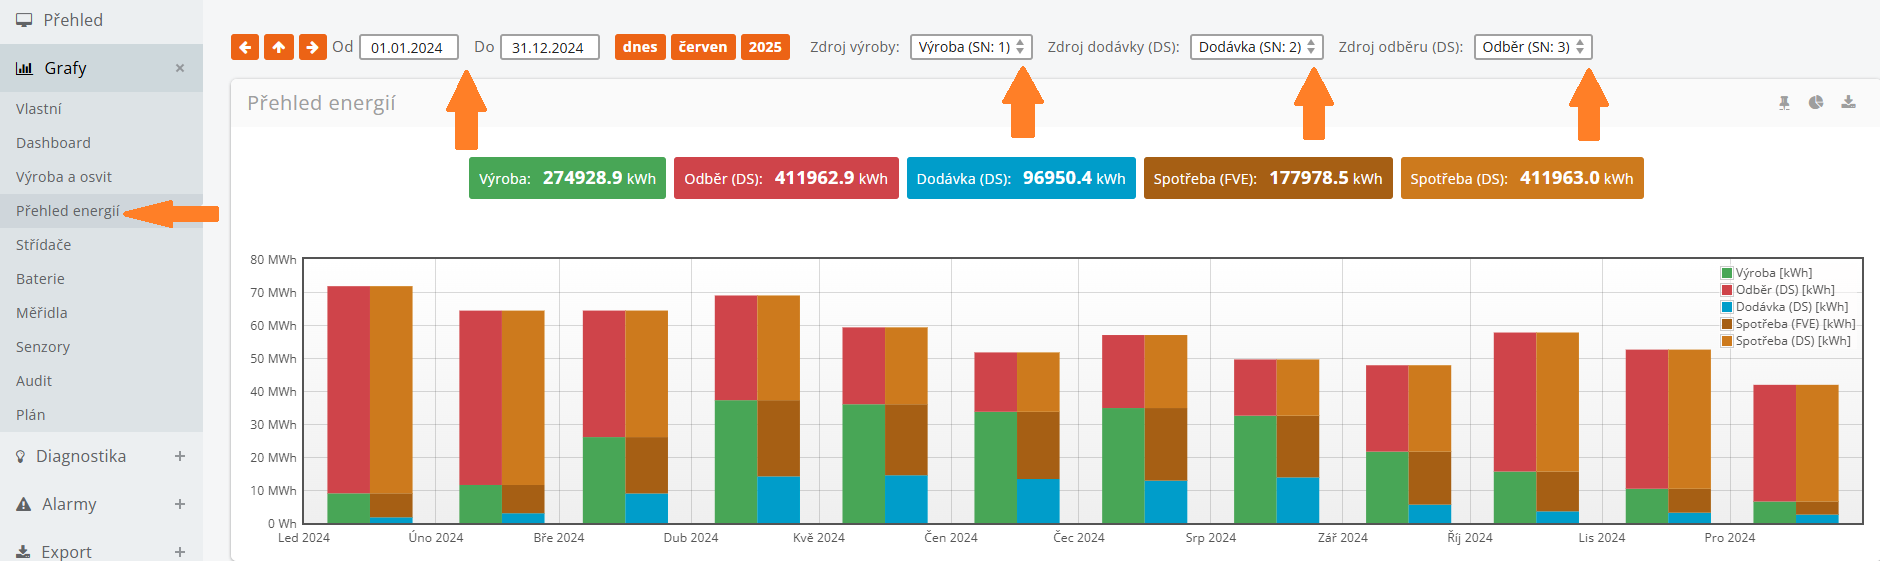Image resolution: width=1880 pixels, height=561 pixels.
Task: Click the up arrow period button
Action: point(279,47)
